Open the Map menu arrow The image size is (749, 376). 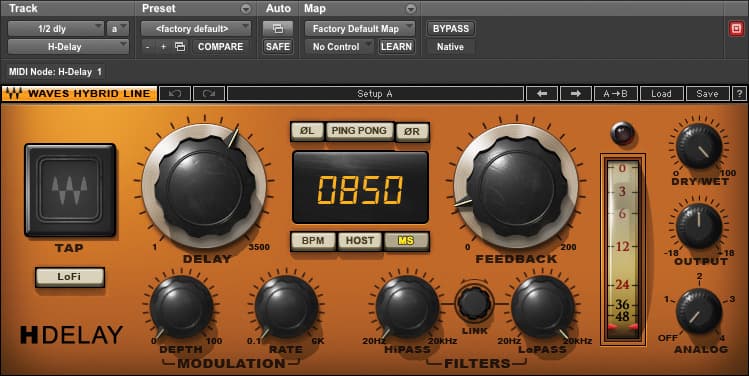click(410, 9)
